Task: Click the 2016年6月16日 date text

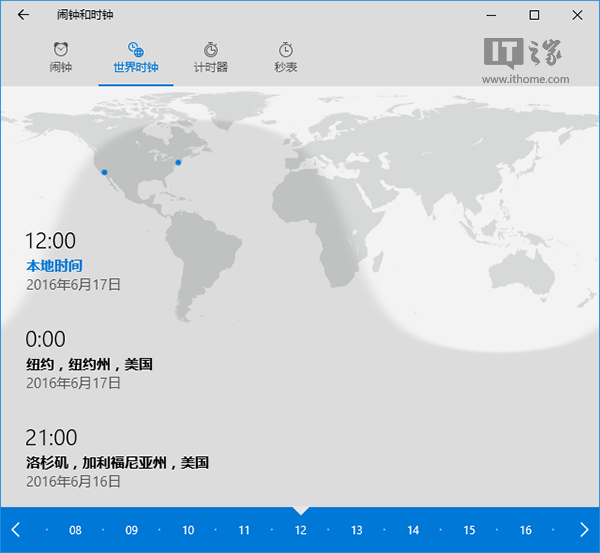Action: (x=73, y=481)
